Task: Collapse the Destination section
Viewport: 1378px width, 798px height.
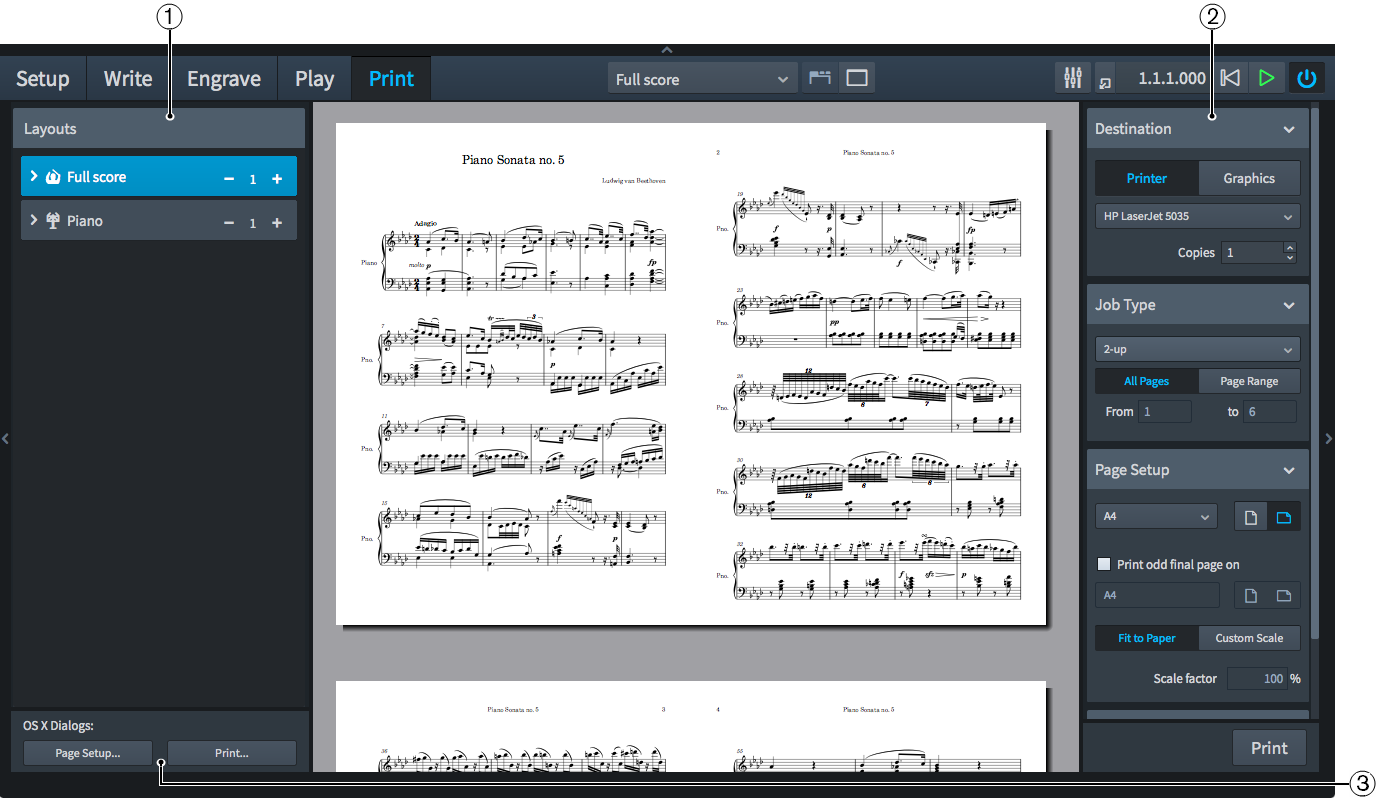Action: pyautogui.click(x=1289, y=129)
